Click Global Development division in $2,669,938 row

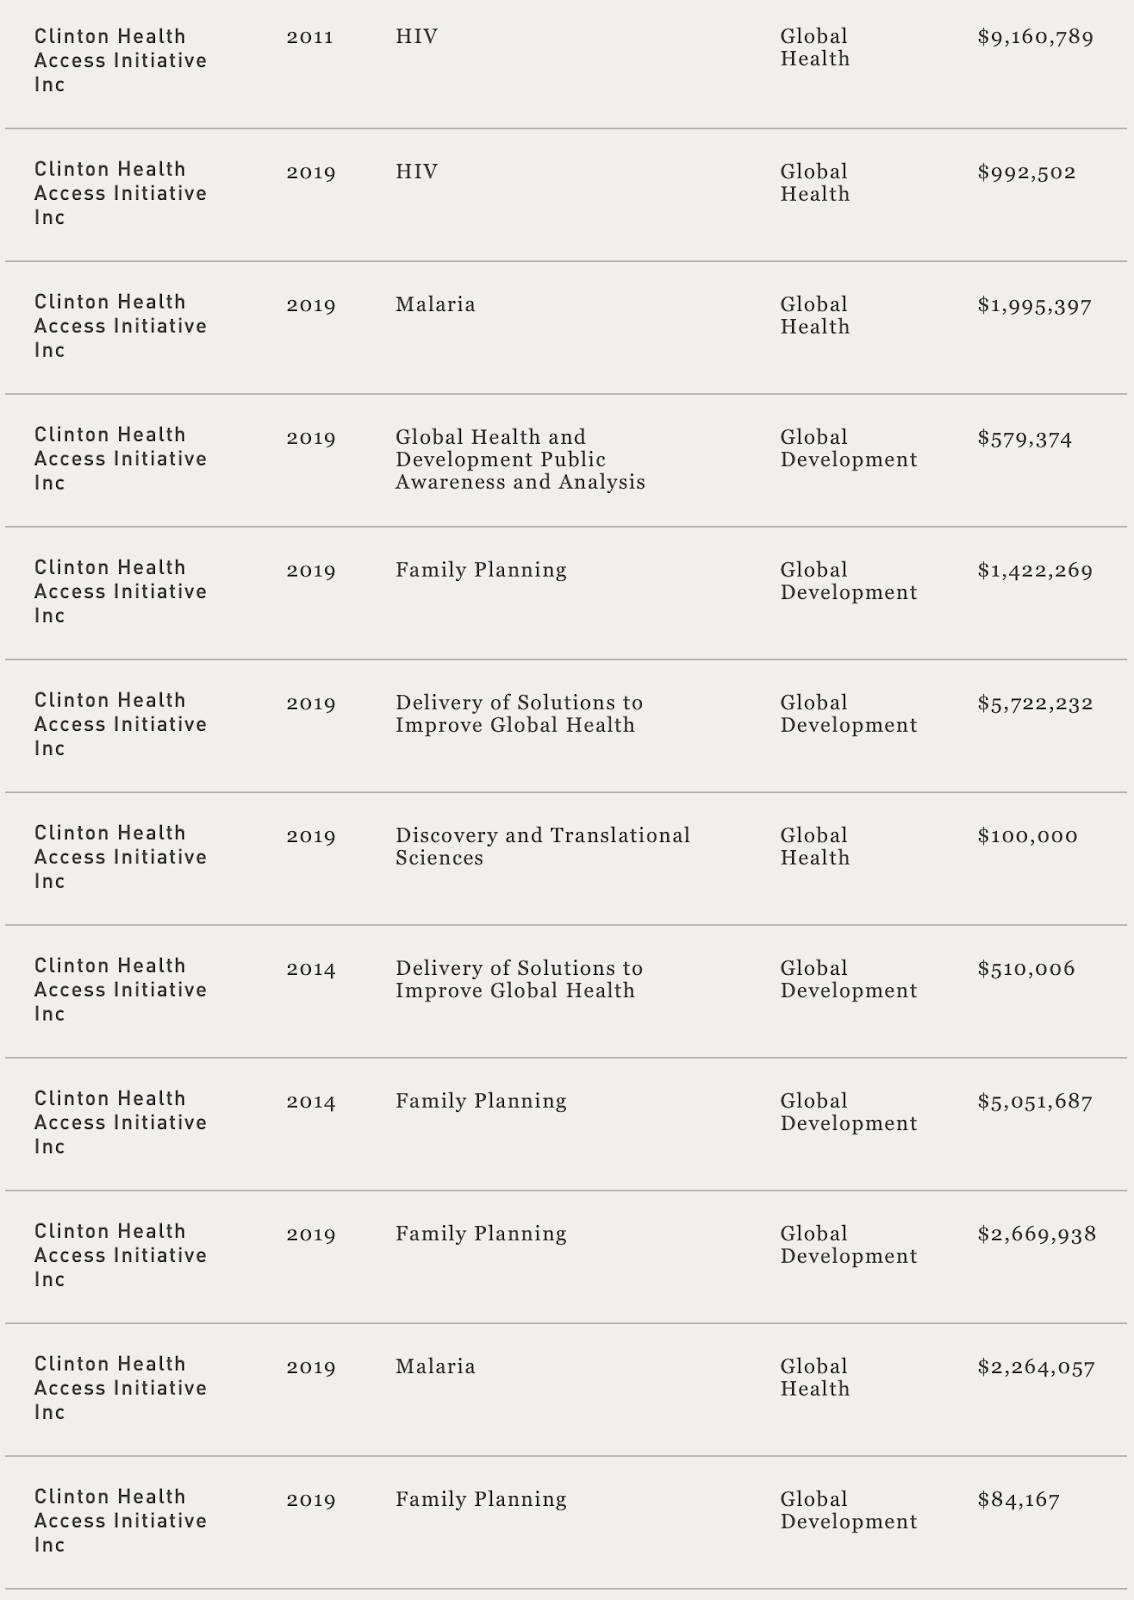point(848,1245)
